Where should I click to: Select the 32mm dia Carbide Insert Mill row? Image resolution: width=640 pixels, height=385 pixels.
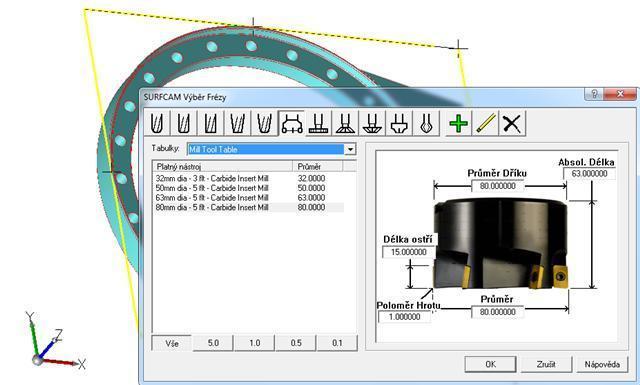(x=249, y=178)
